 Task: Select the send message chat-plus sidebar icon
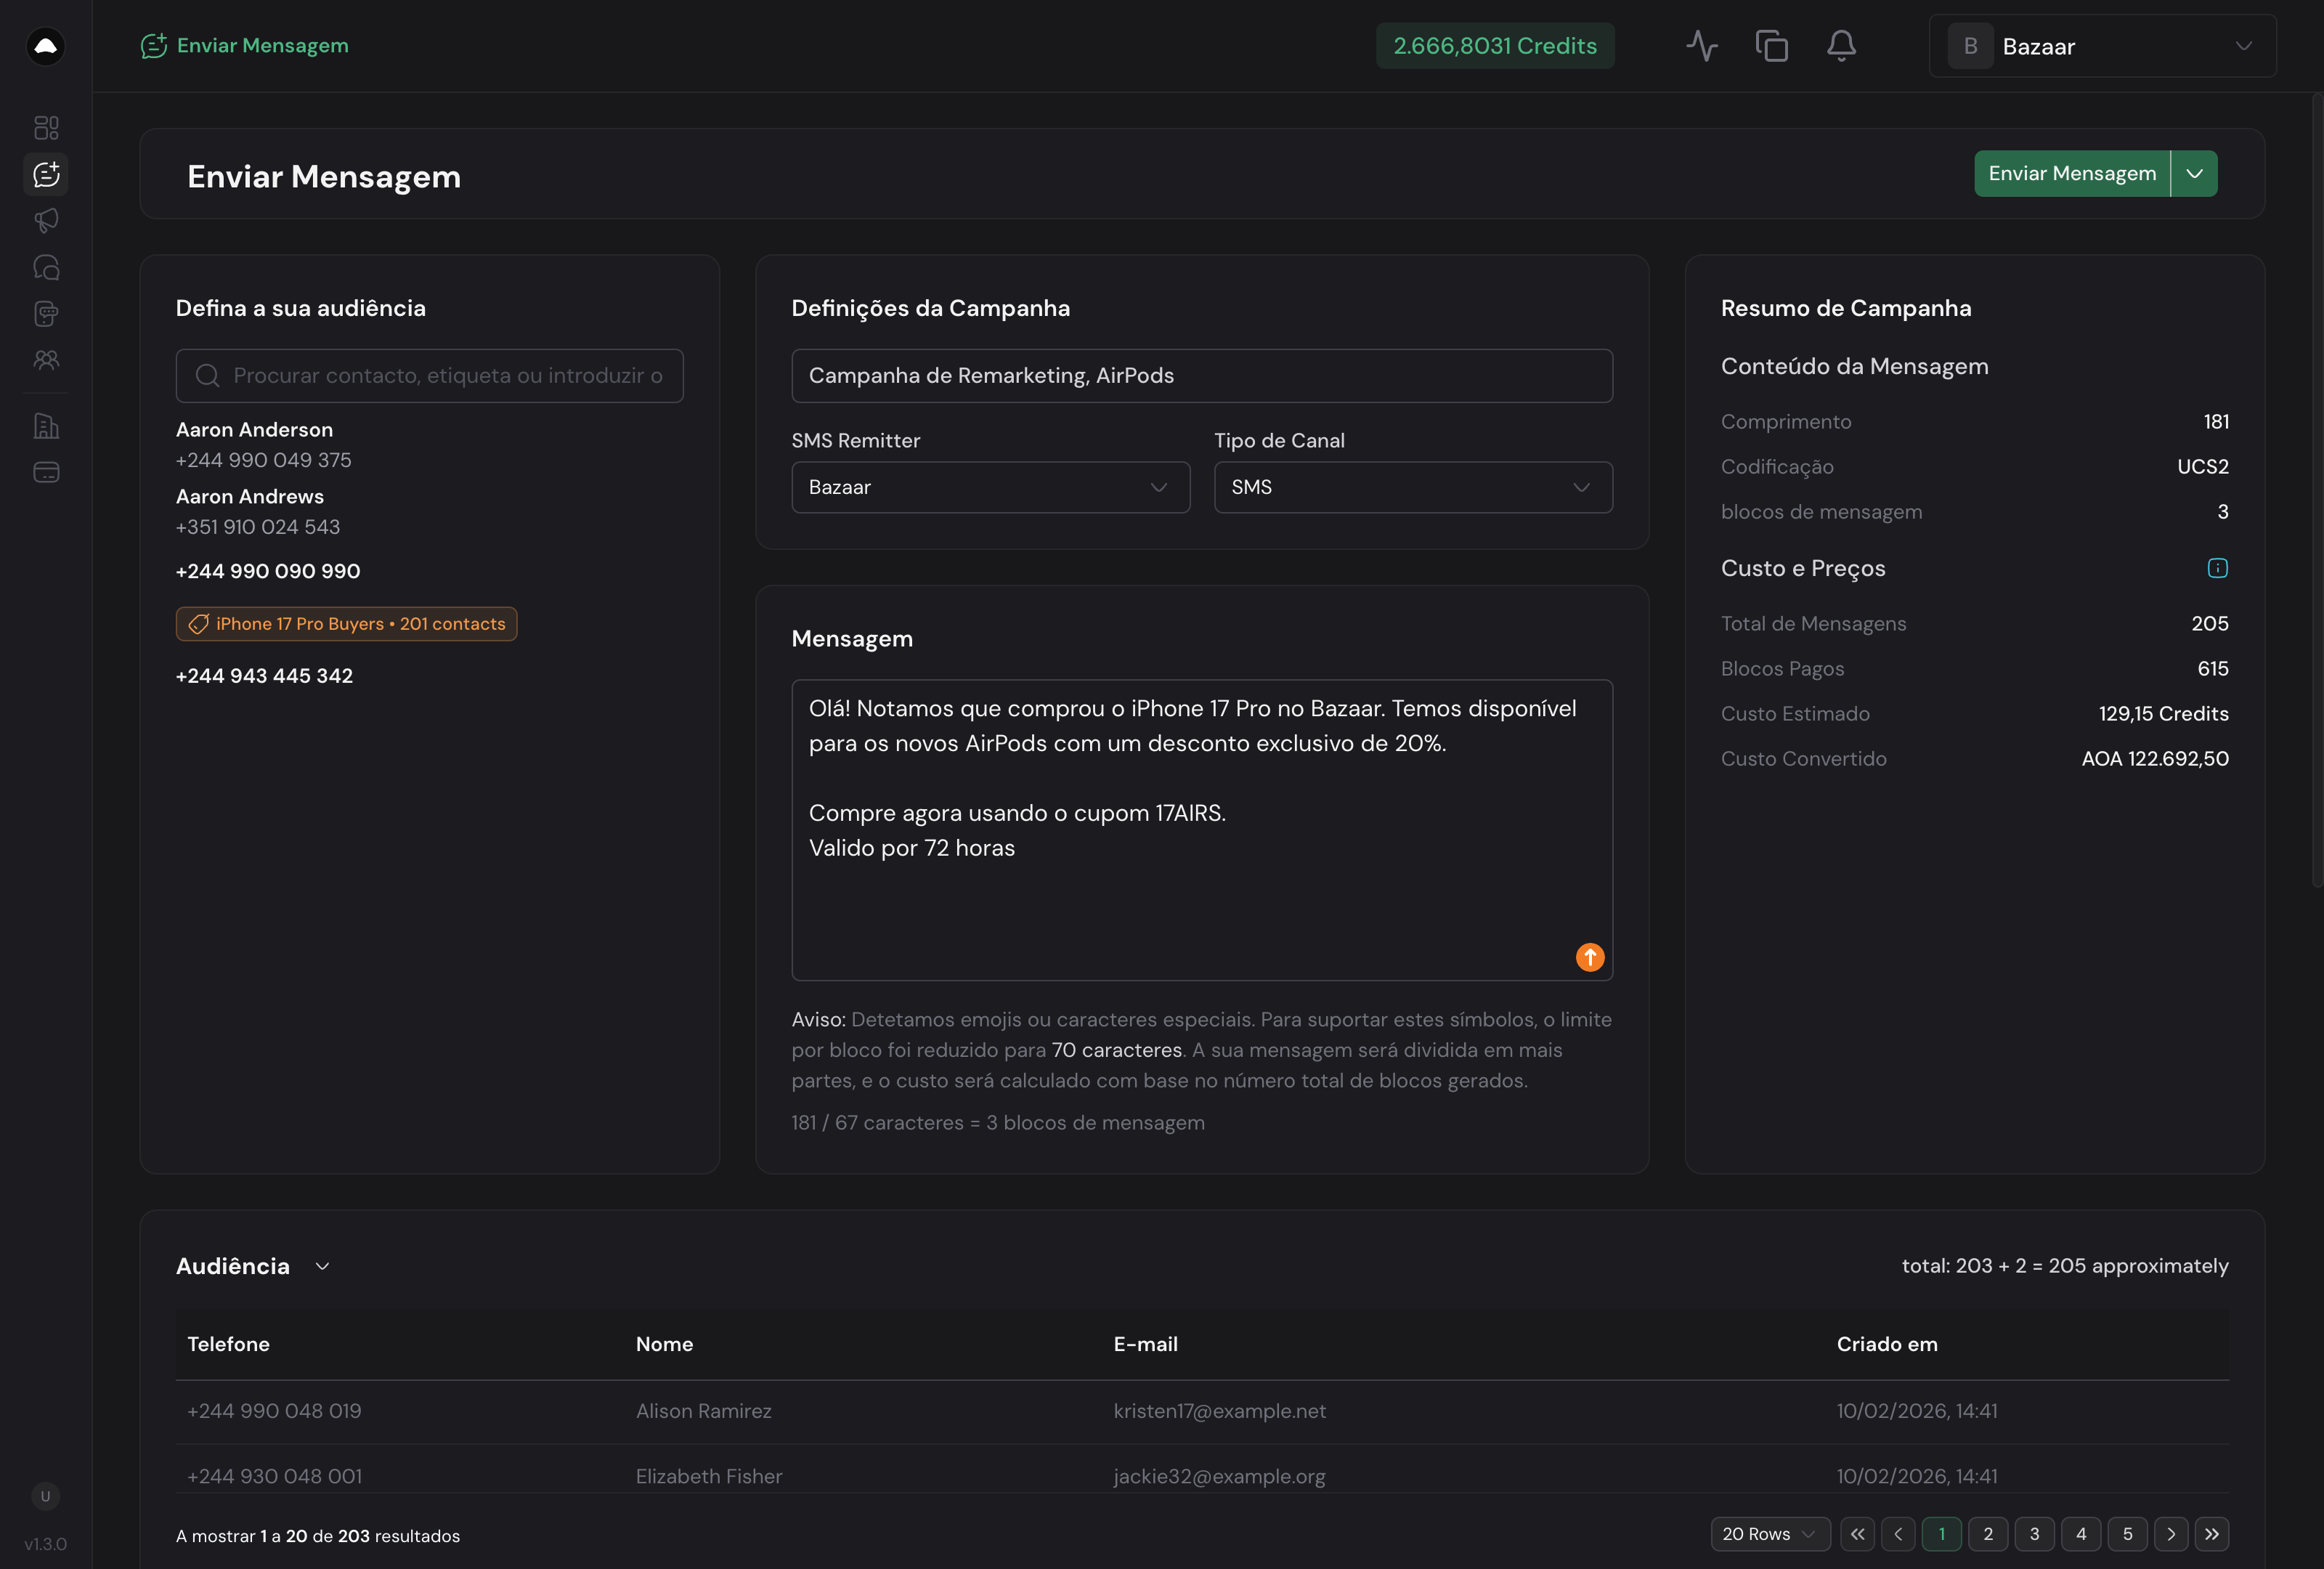tap(46, 174)
